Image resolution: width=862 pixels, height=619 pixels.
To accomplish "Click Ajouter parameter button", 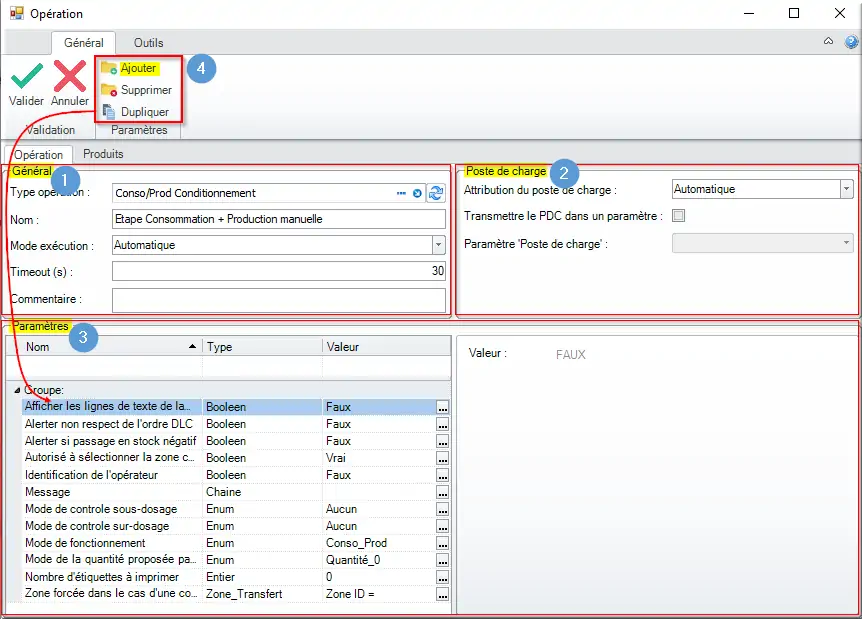I will pyautogui.click(x=130, y=68).
